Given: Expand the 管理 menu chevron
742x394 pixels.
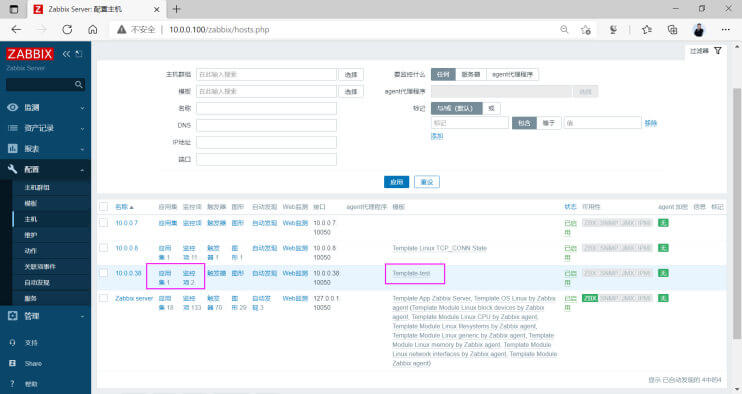Looking at the screenshot, I should click(82, 316).
